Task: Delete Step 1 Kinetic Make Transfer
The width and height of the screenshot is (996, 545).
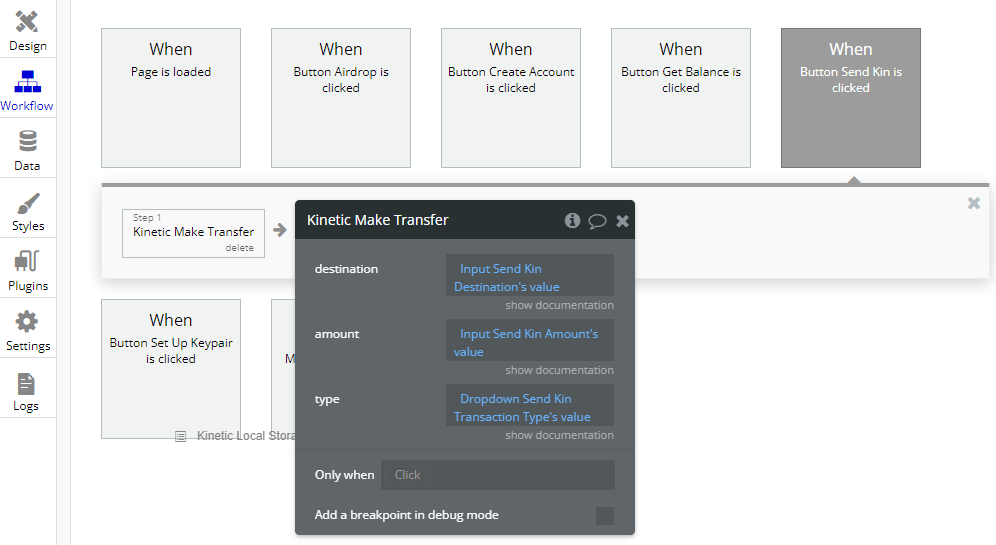Action: click(239, 248)
